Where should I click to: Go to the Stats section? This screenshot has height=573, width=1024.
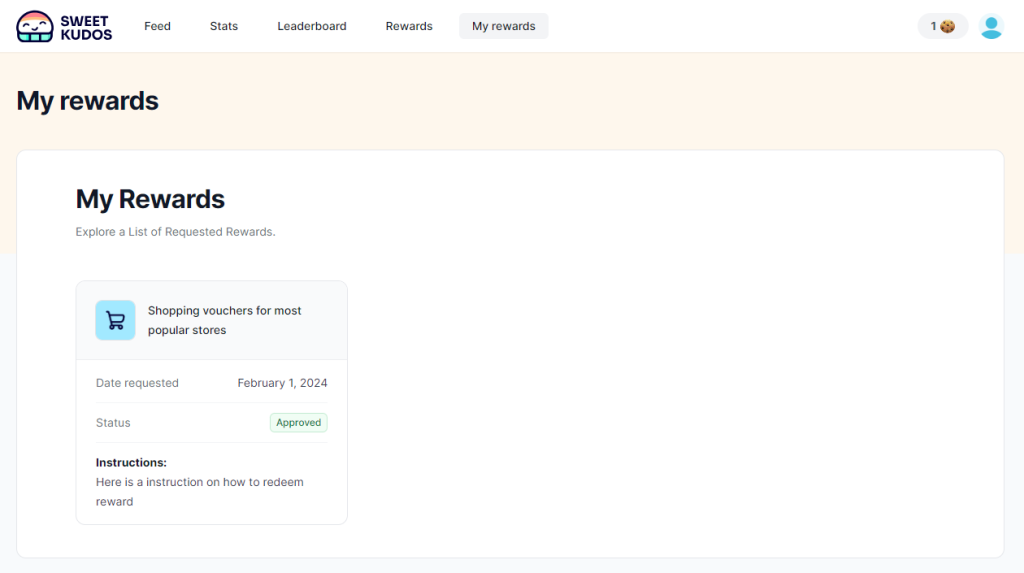(224, 26)
